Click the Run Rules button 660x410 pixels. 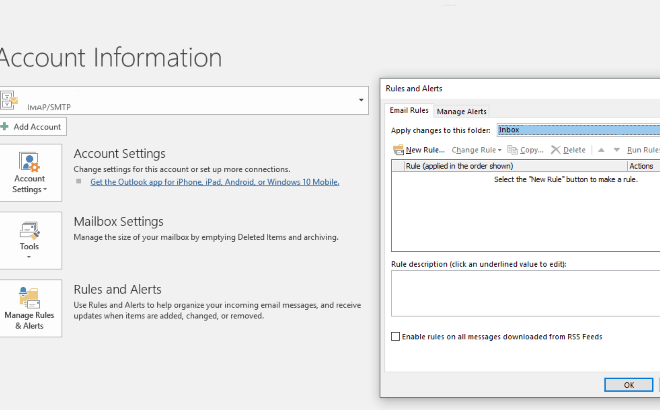point(644,150)
